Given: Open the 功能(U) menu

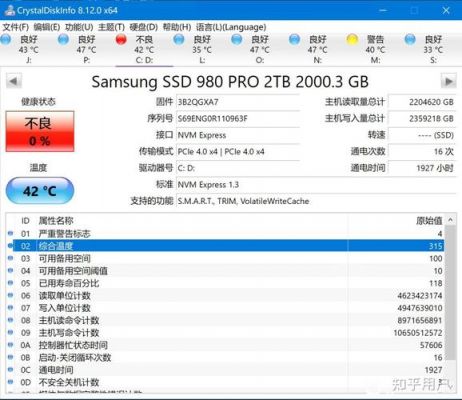Looking at the screenshot, I should tap(79, 27).
